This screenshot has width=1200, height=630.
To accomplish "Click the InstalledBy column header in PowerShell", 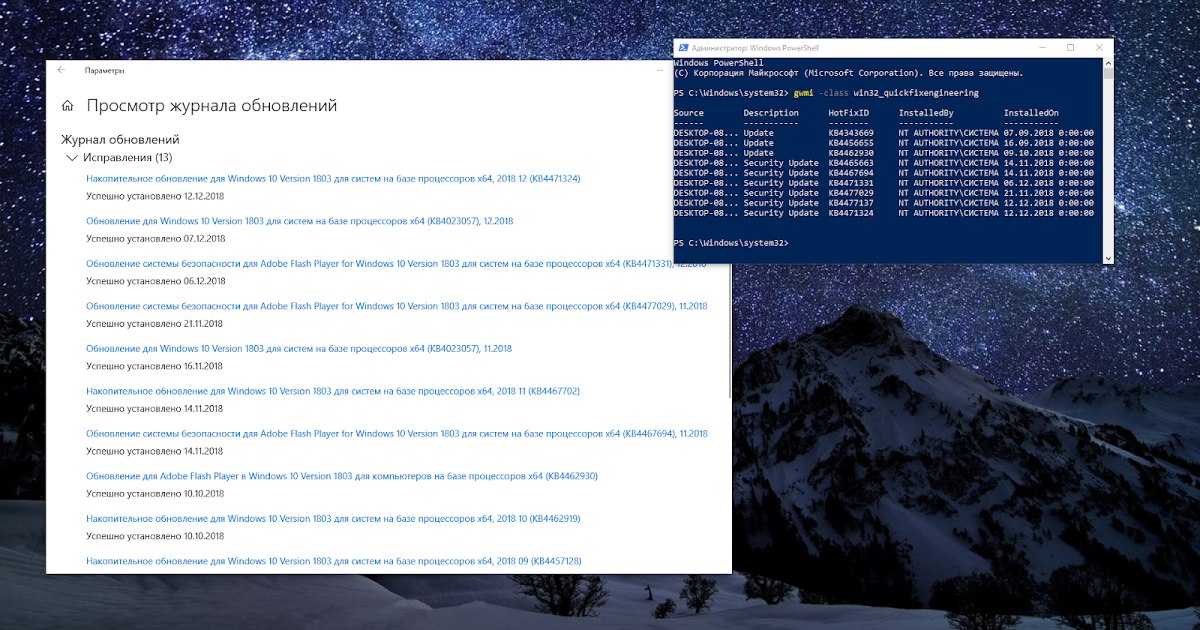I will 926,113.
